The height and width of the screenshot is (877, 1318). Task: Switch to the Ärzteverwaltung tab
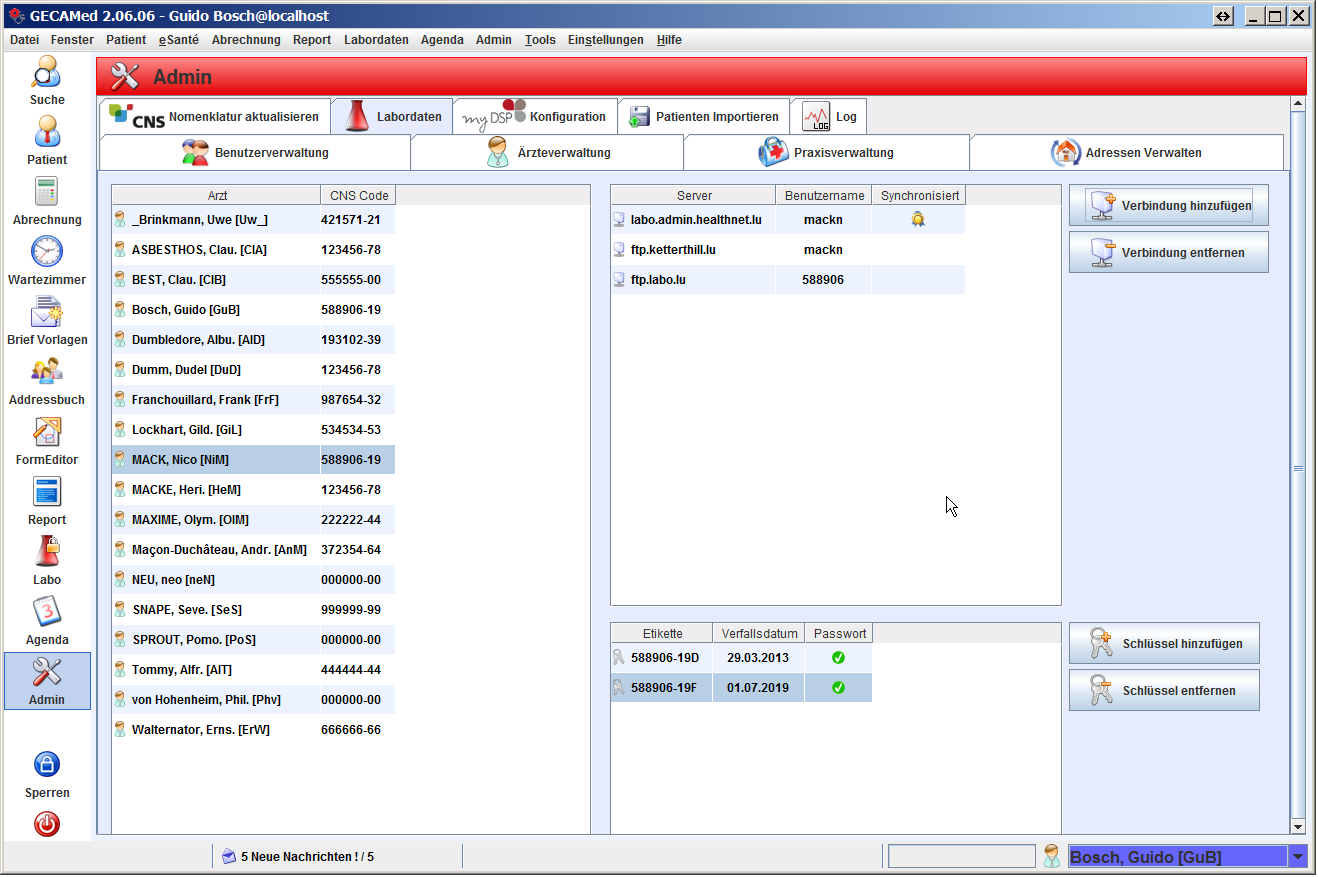547,153
